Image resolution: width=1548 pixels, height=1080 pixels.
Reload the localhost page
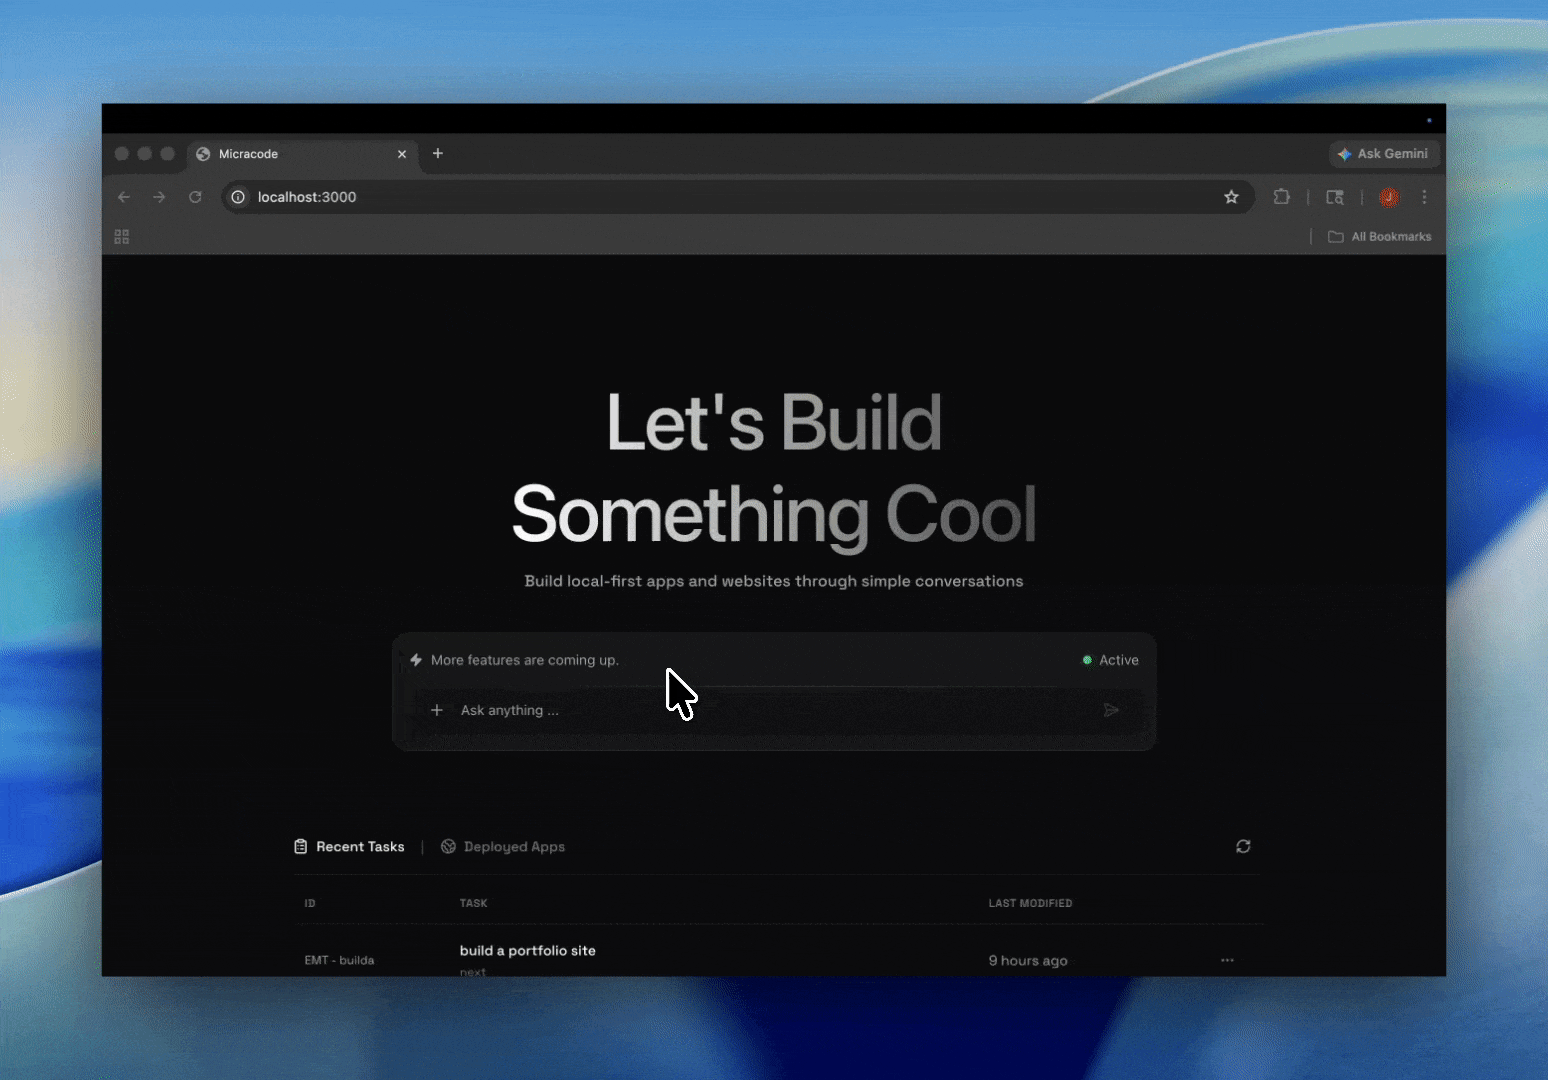pos(195,197)
